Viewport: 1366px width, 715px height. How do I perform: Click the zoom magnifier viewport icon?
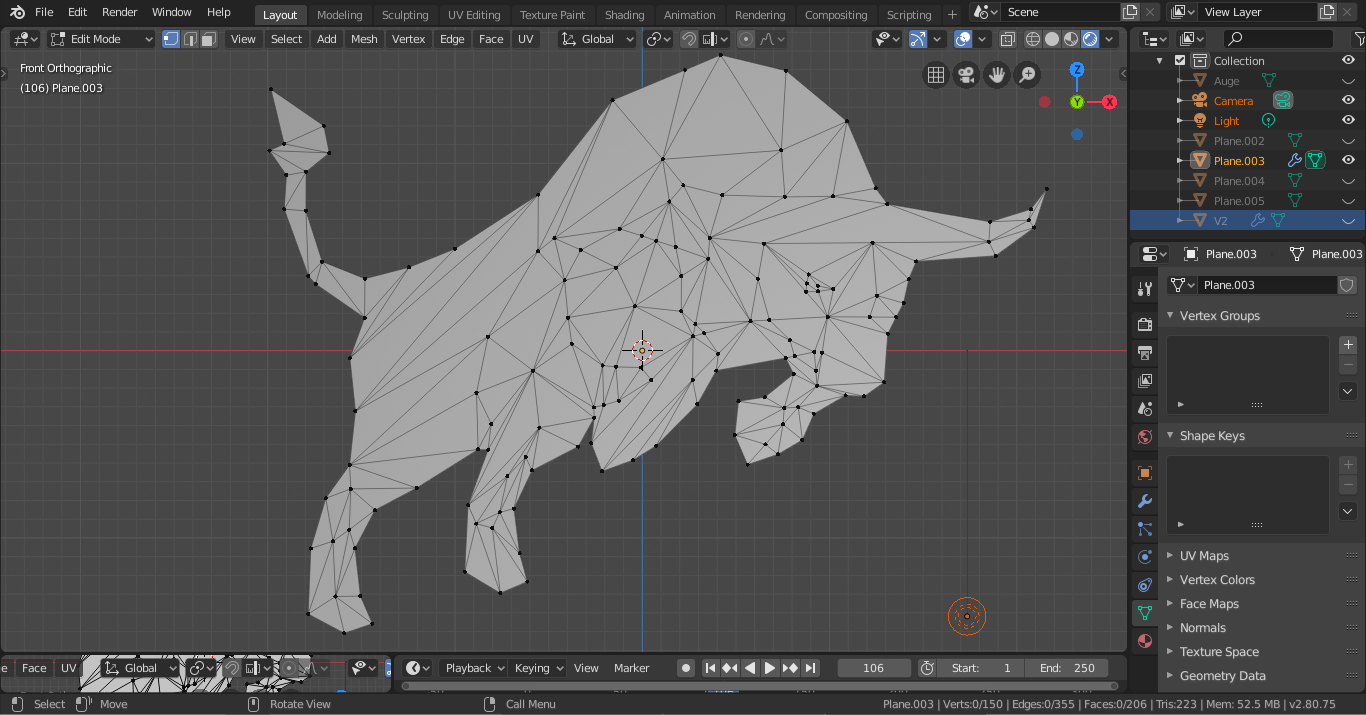coord(1027,75)
